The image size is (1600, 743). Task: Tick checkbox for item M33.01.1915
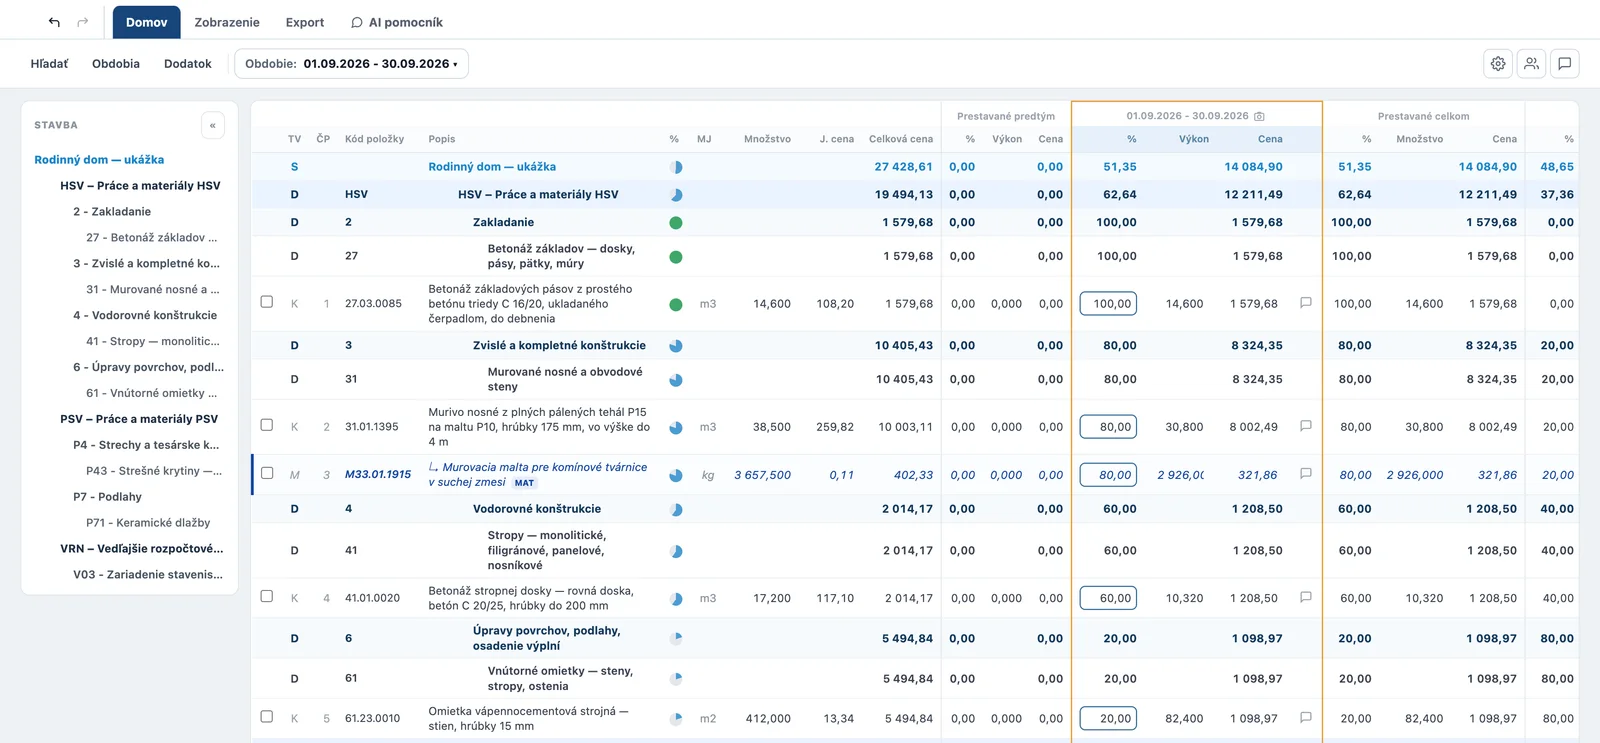coord(267,473)
